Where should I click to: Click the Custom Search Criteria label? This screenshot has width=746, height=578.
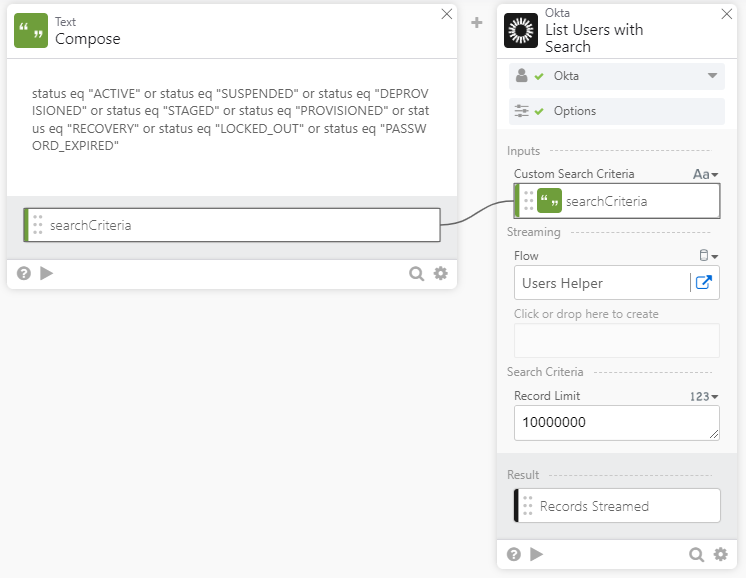(574, 174)
